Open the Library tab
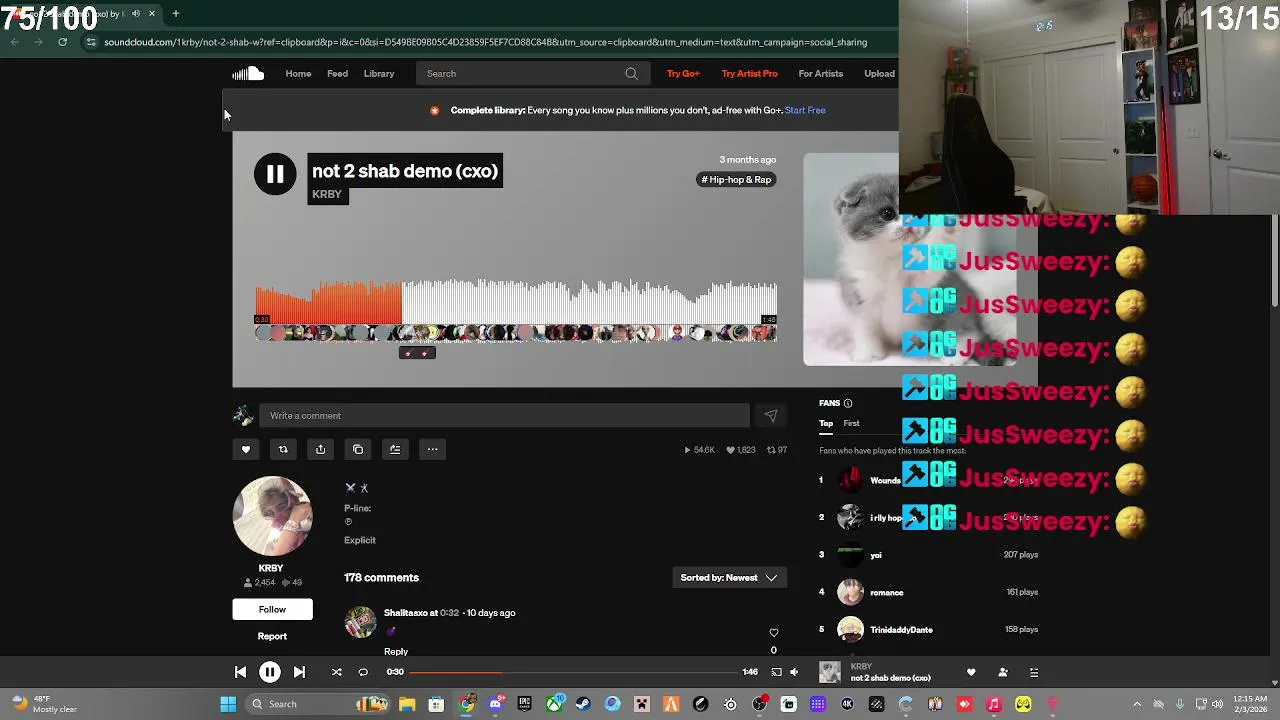This screenshot has height=720, width=1280. pos(379,73)
